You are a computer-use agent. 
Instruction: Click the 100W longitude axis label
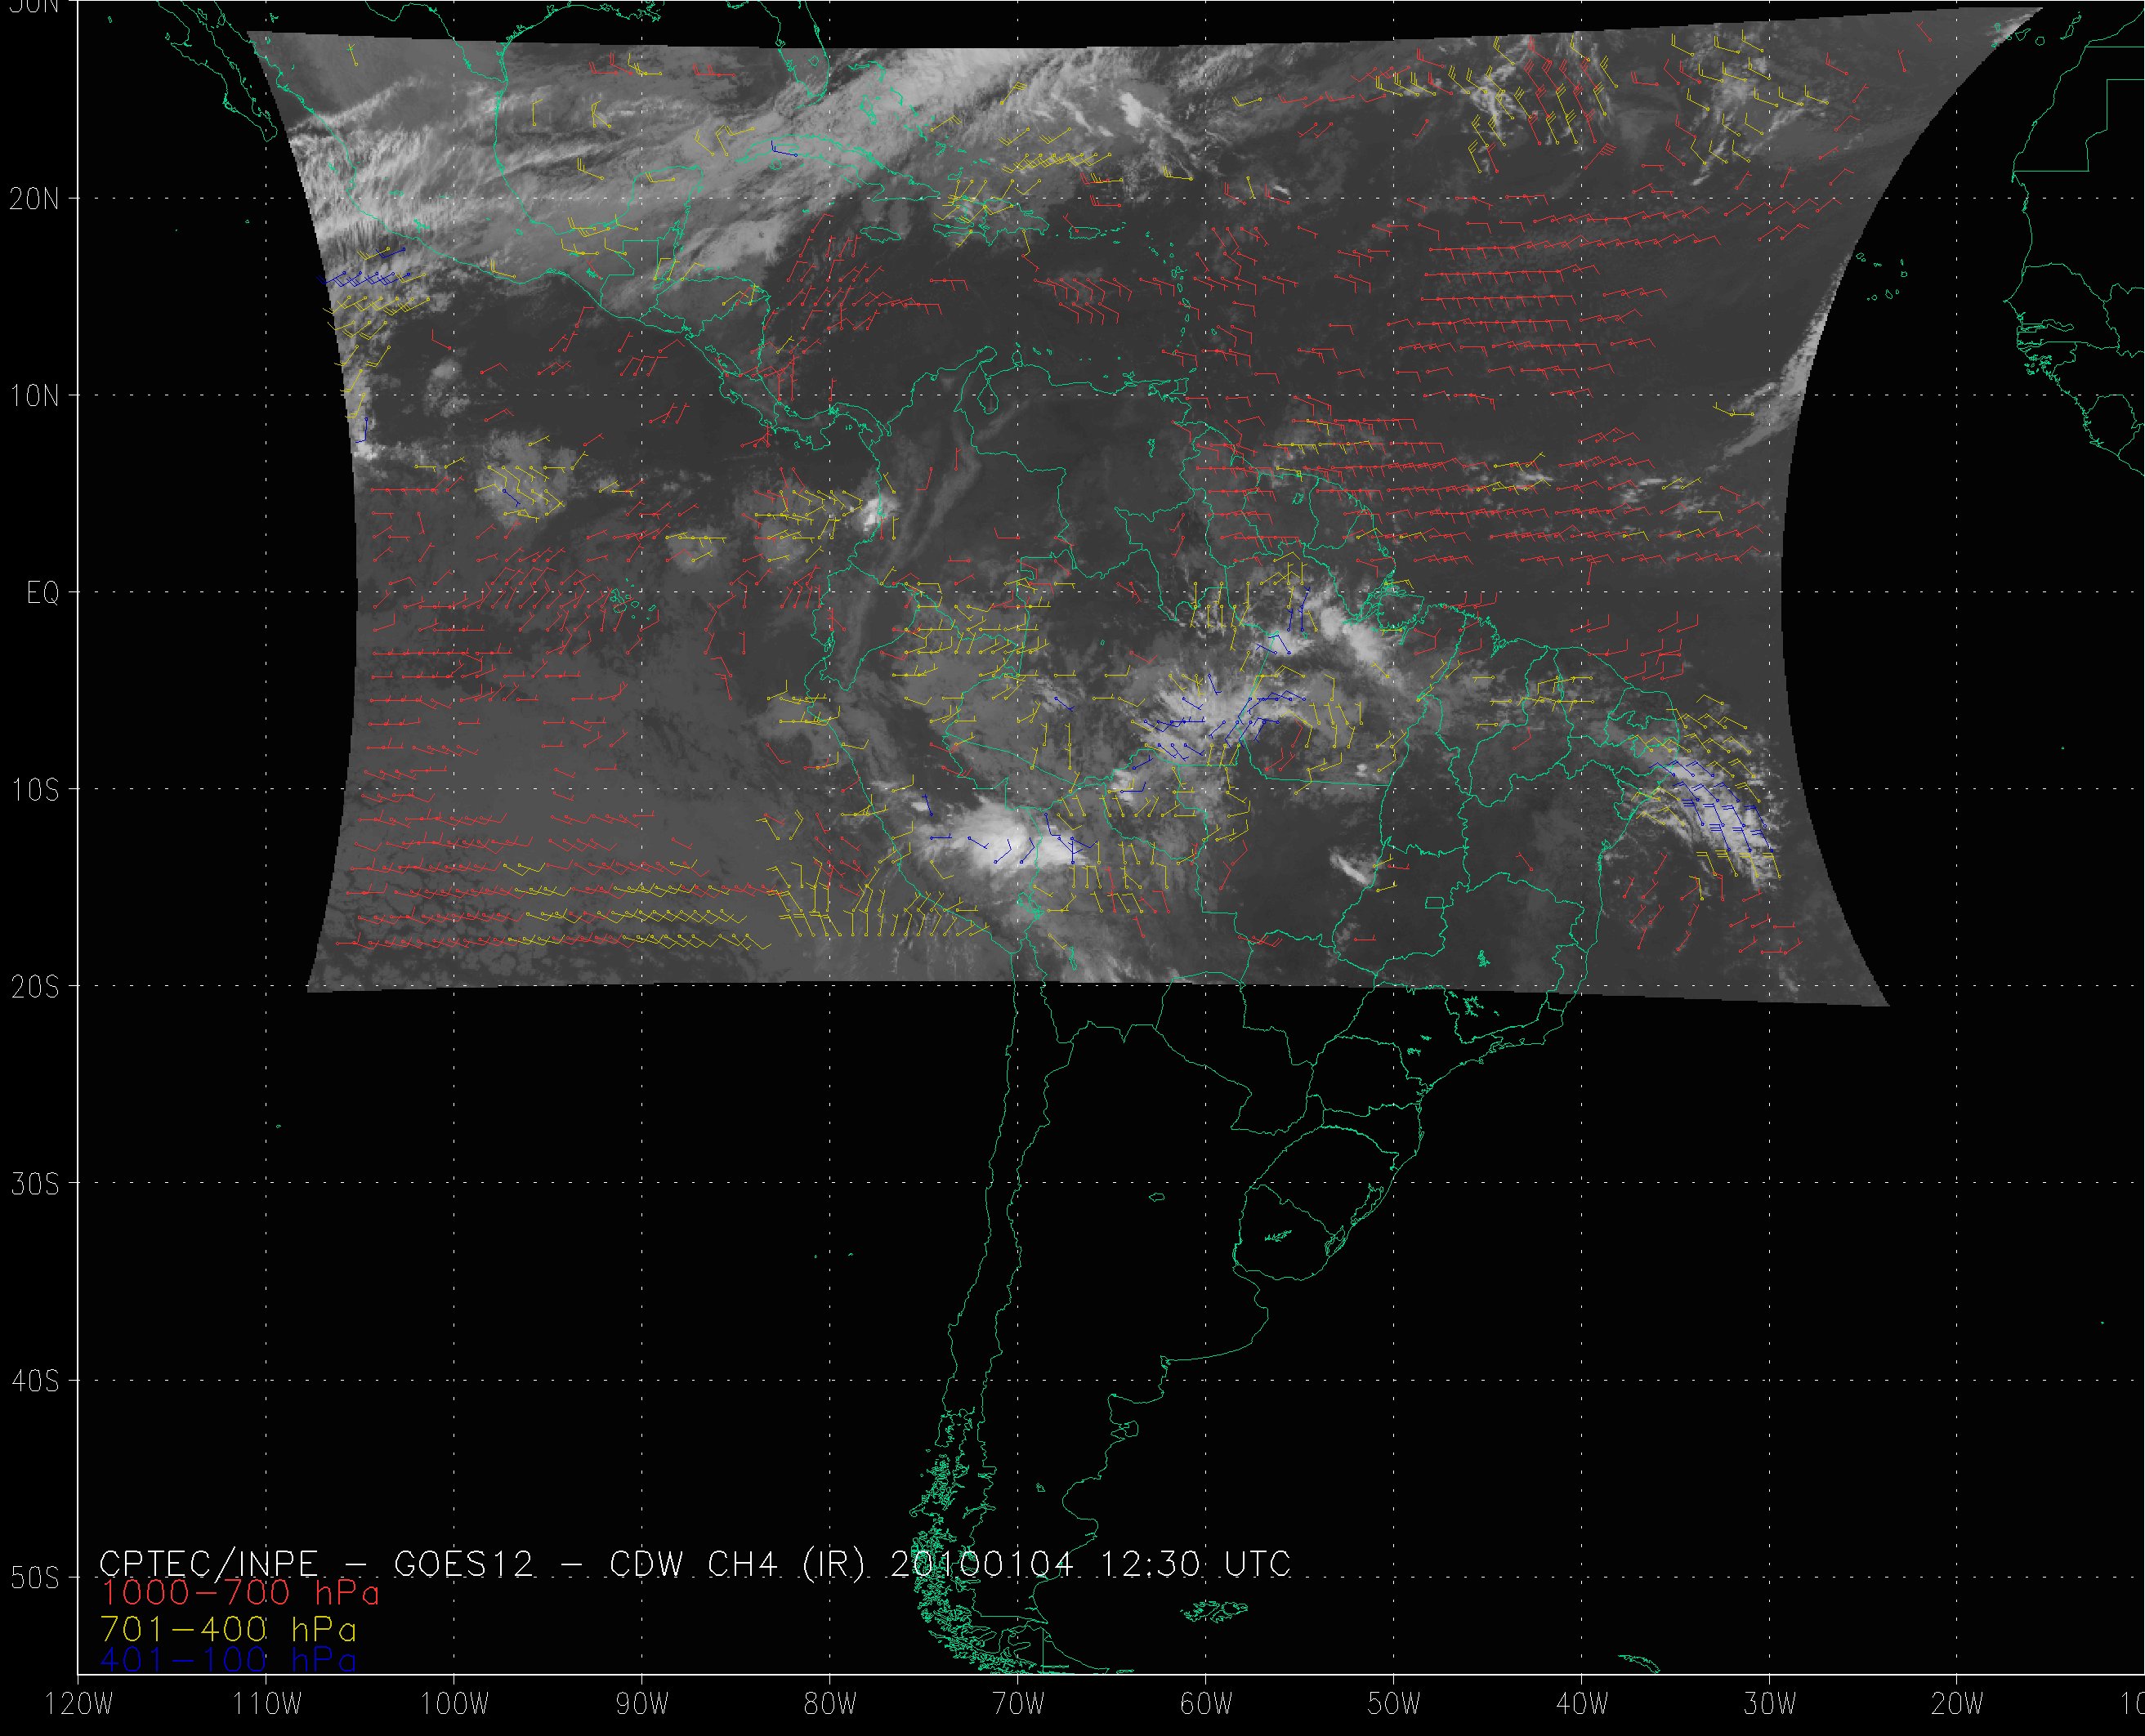click(454, 1704)
